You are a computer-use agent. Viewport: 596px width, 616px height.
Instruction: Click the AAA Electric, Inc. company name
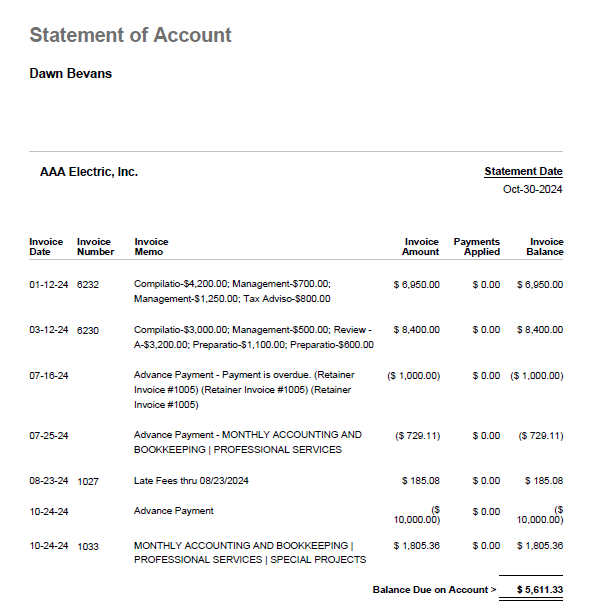pos(89,172)
